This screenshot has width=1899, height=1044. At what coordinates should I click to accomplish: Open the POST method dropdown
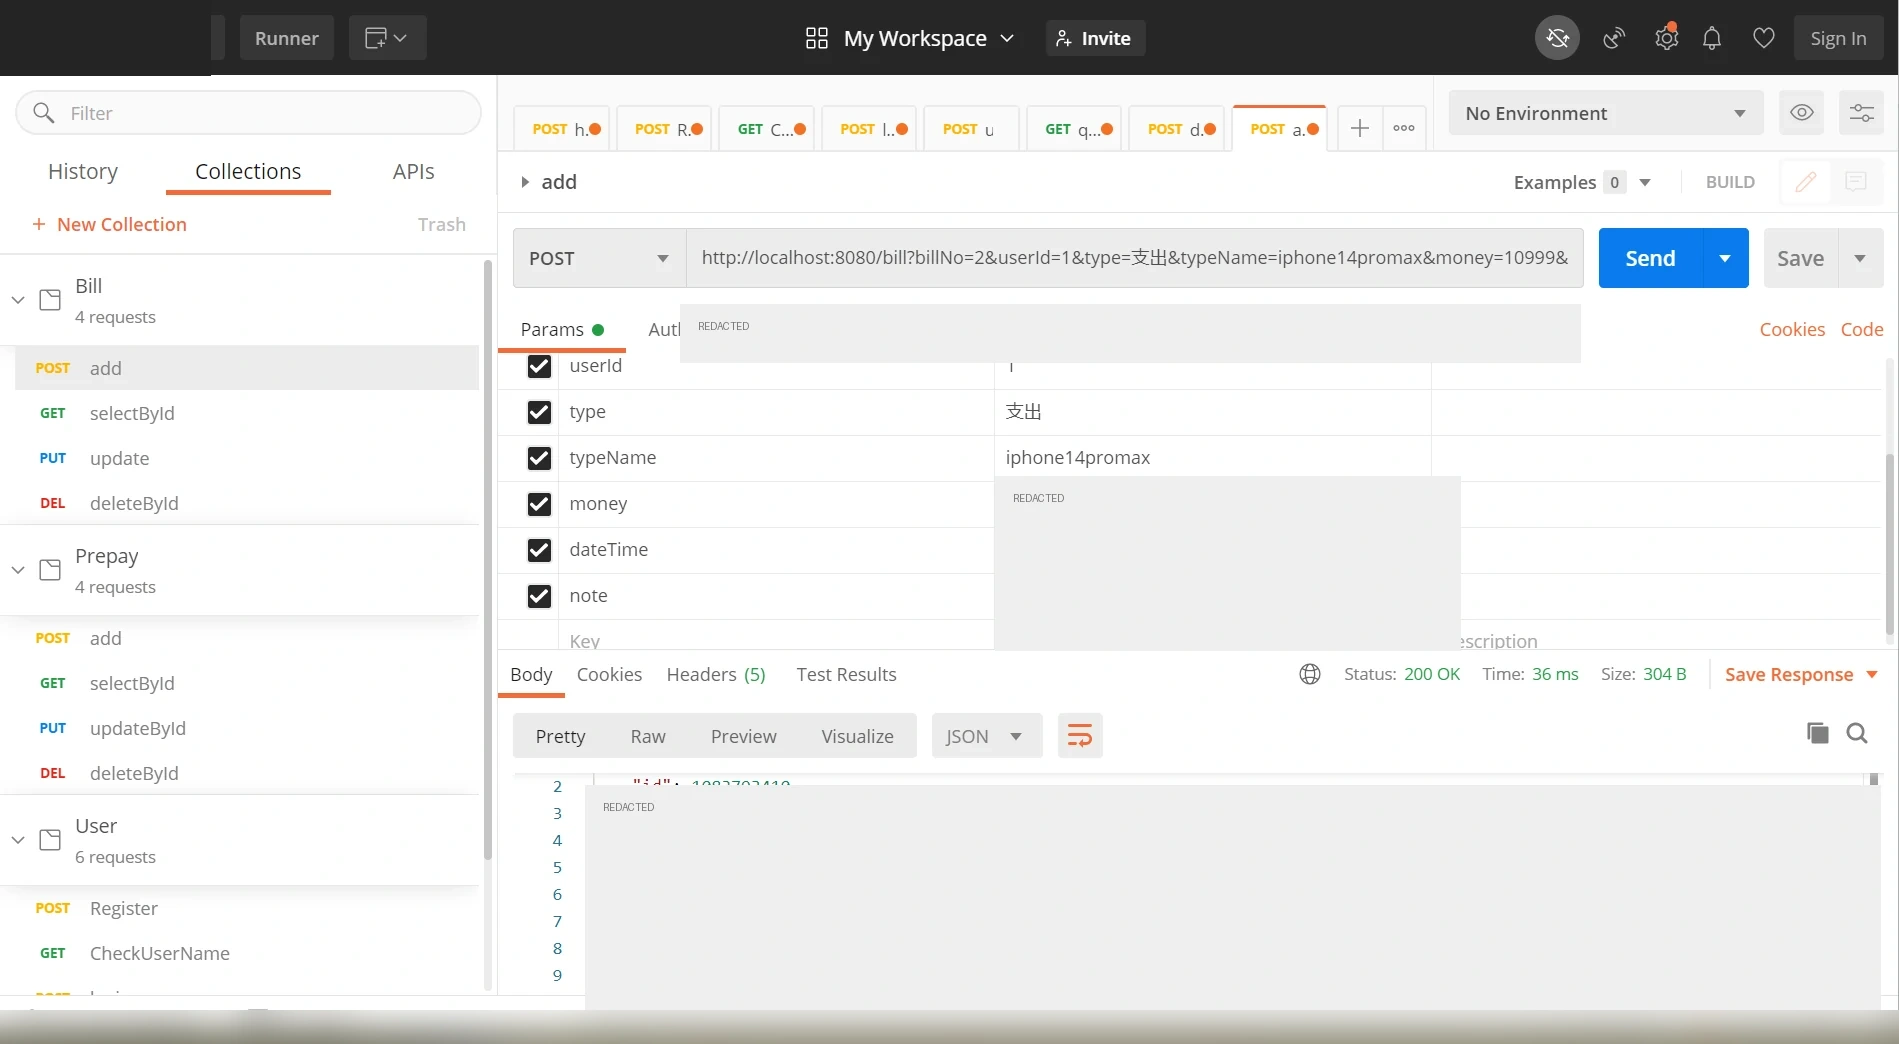point(599,258)
